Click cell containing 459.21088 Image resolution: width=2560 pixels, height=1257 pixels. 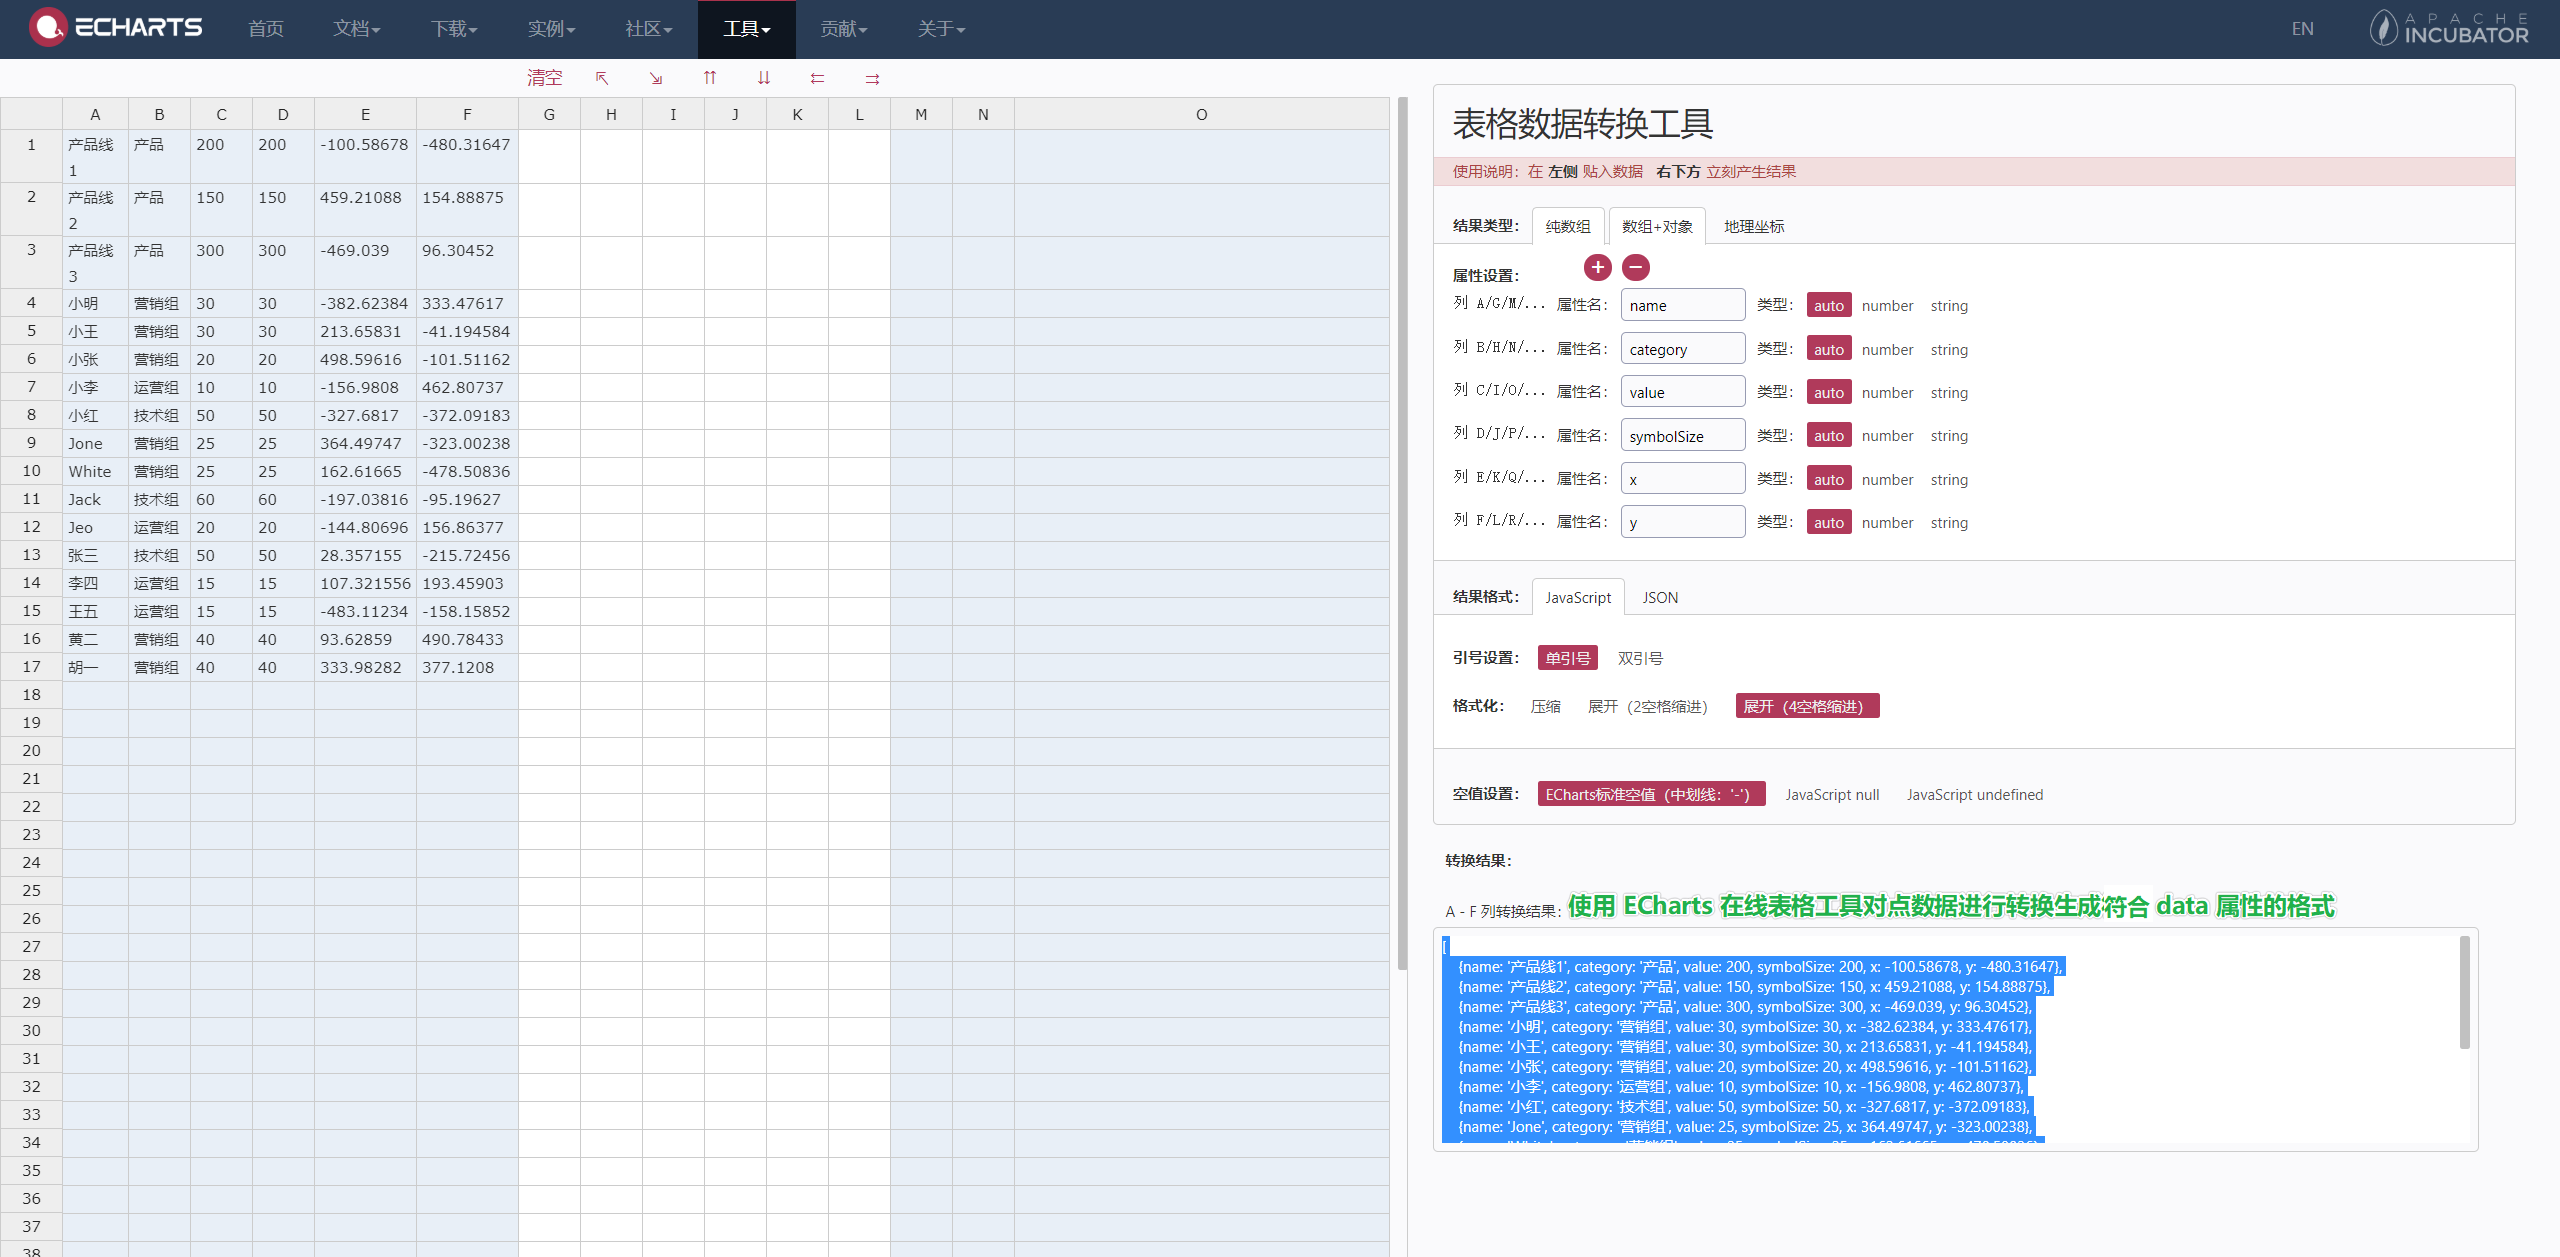[x=365, y=209]
